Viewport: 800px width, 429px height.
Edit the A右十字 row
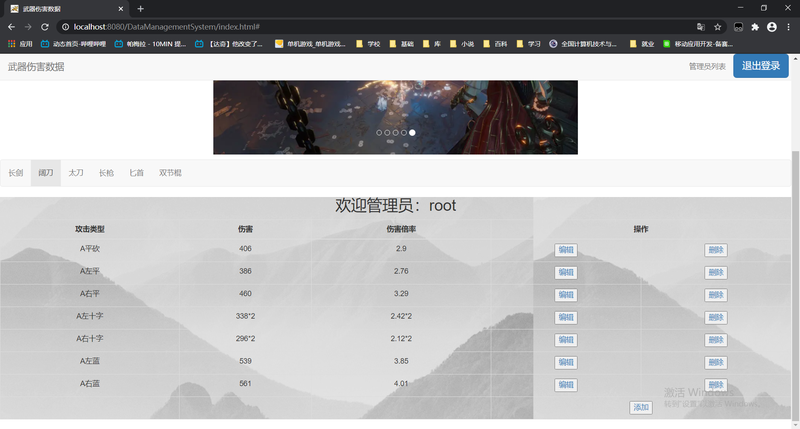point(566,340)
